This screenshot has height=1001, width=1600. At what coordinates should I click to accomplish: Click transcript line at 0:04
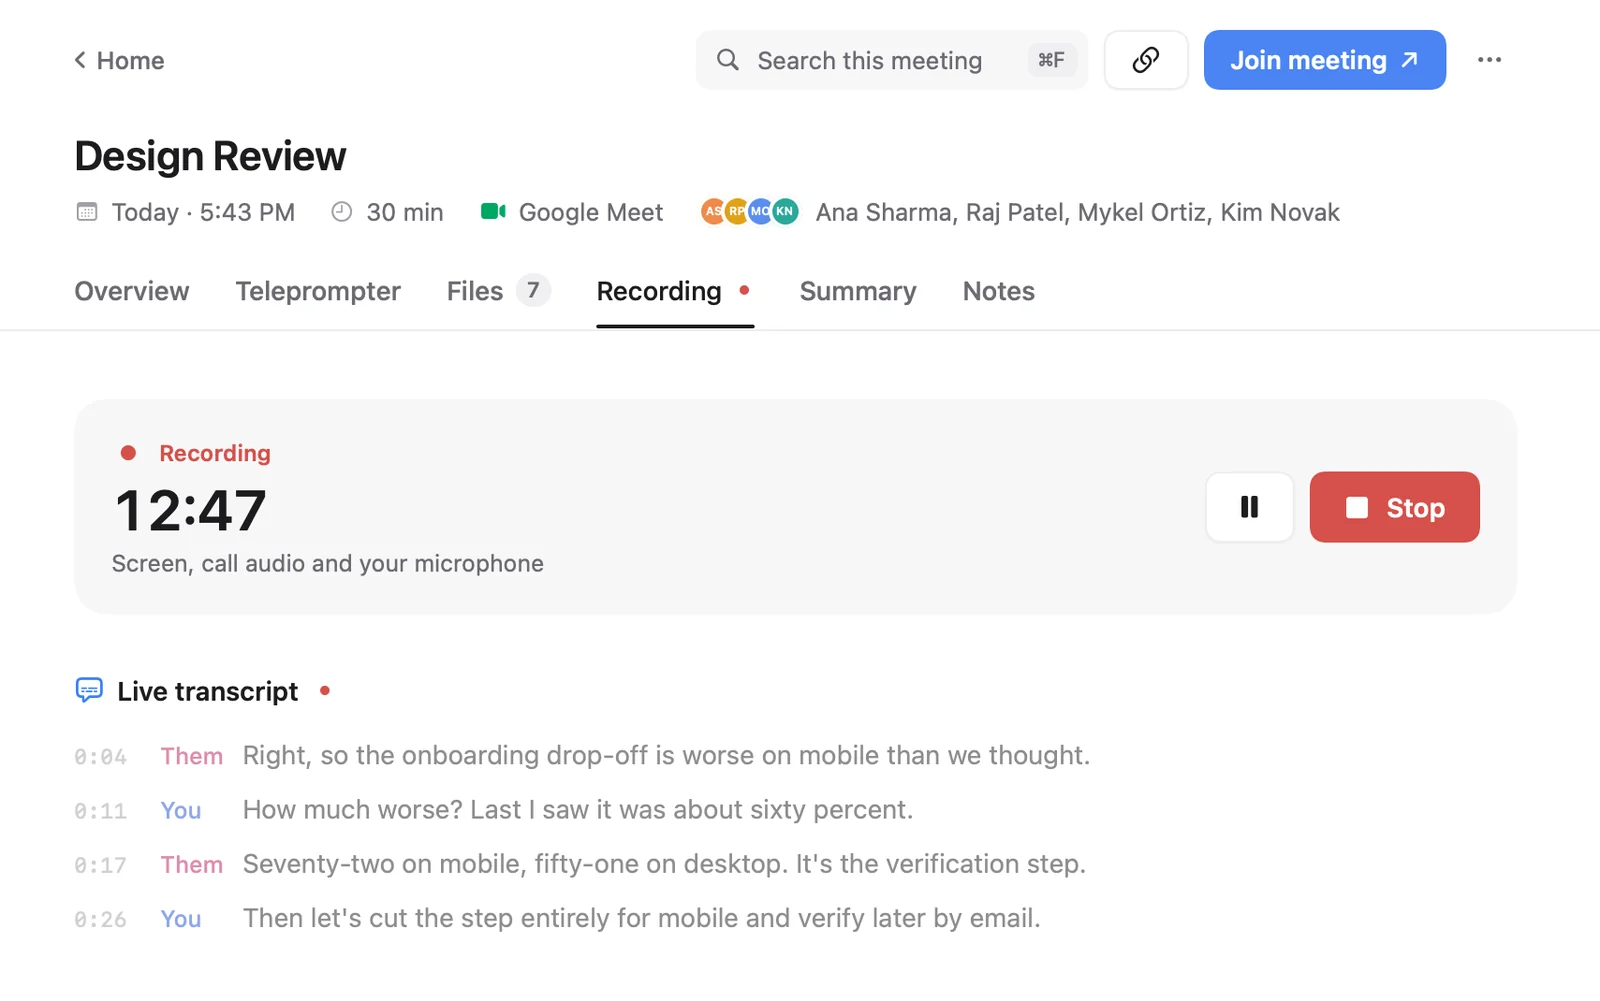tap(582, 756)
